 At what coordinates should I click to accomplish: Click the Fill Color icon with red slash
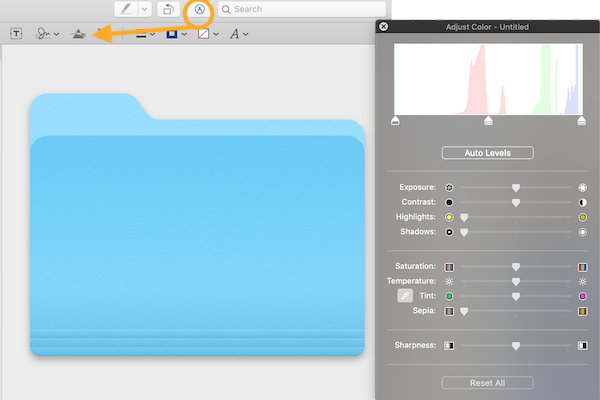(x=204, y=34)
